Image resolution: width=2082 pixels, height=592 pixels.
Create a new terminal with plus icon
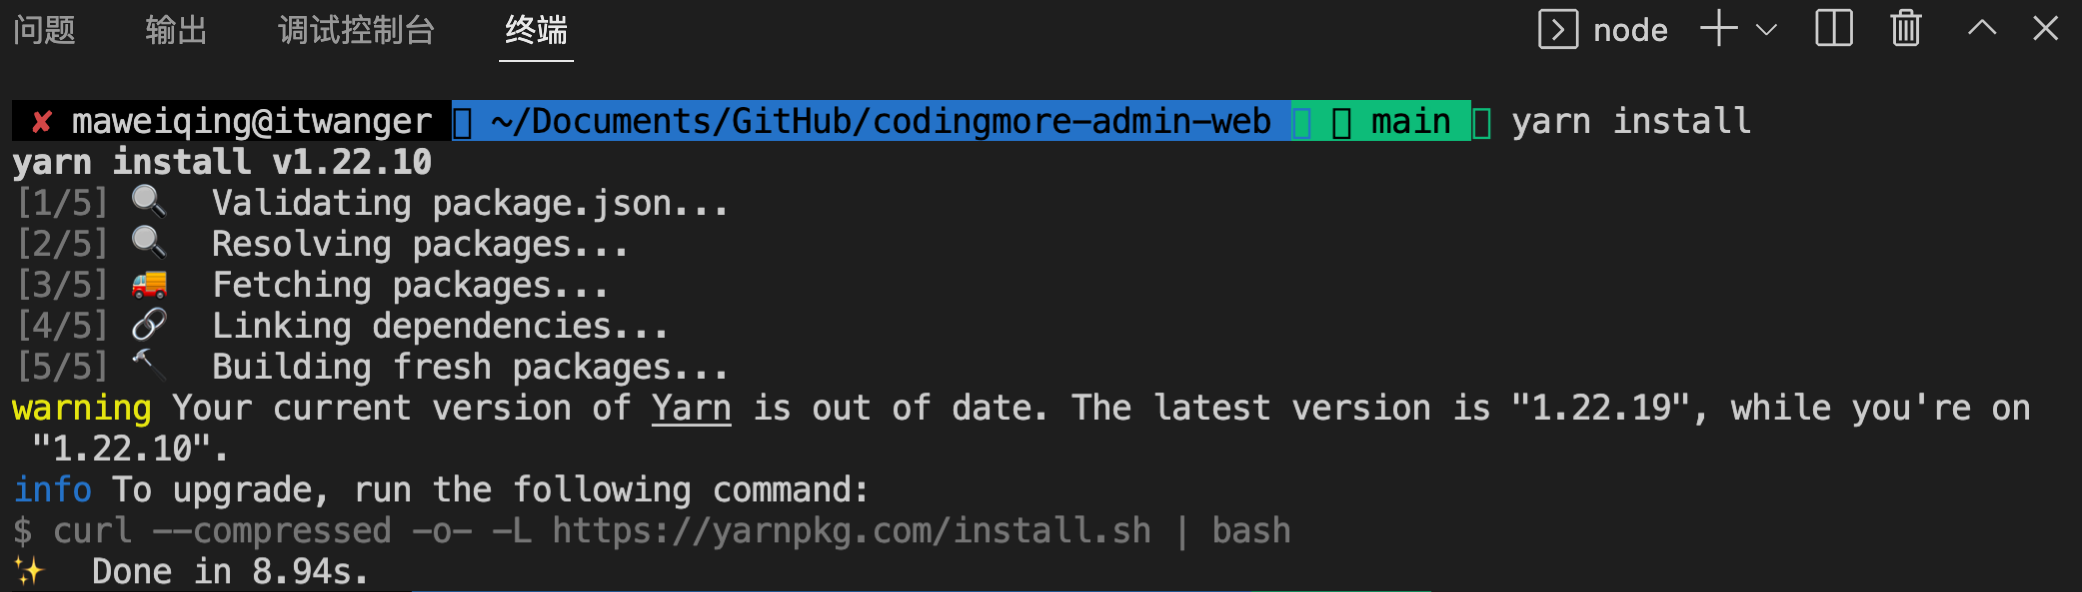click(1719, 28)
